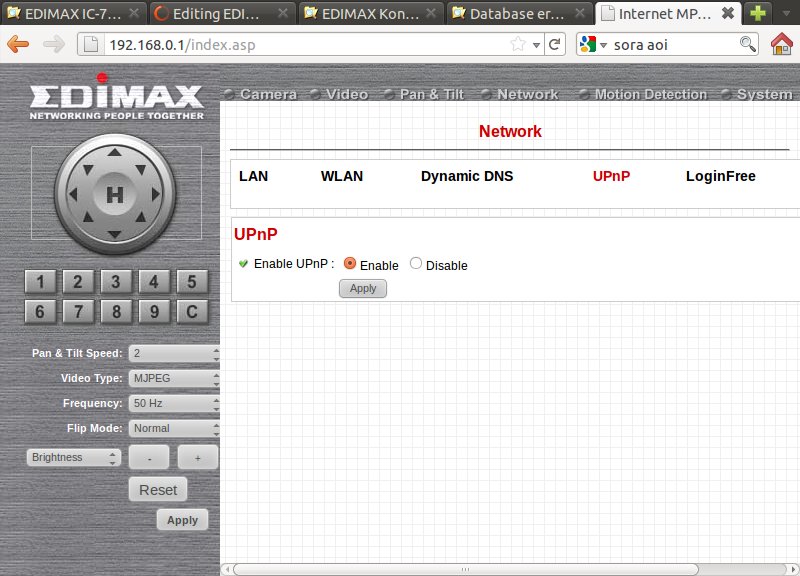Switch to Editing EDI browser tab

coord(221,13)
